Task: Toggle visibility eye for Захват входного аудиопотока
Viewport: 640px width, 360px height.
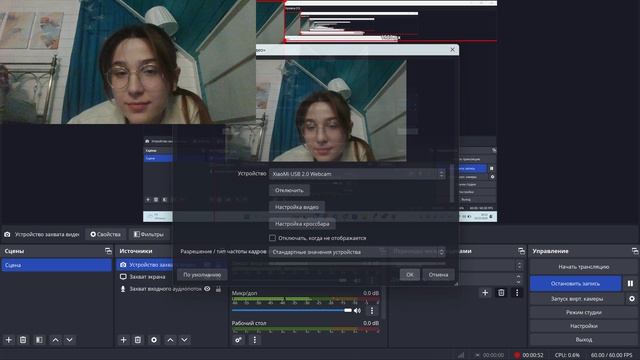Action: 207,289
